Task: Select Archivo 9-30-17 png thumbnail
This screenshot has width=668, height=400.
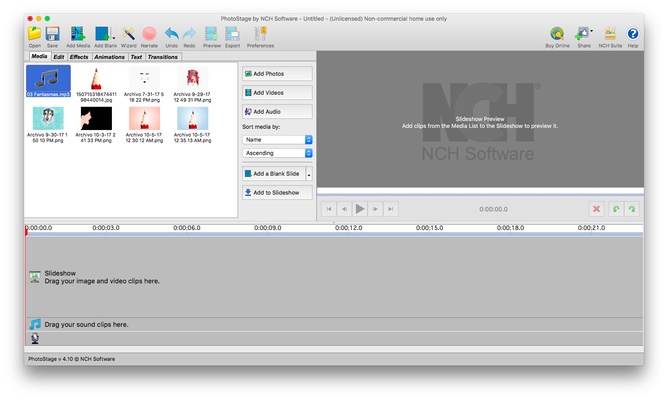Action: point(47,124)
